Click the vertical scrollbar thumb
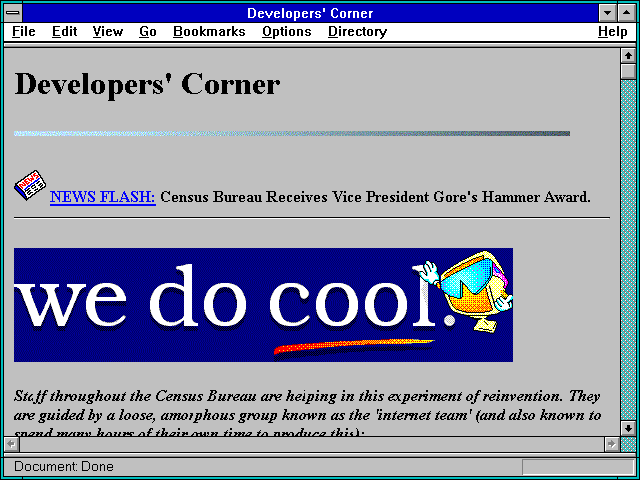The width and height of the screenshot is (640, 480). pyautogui.click(x=628, y=71)
